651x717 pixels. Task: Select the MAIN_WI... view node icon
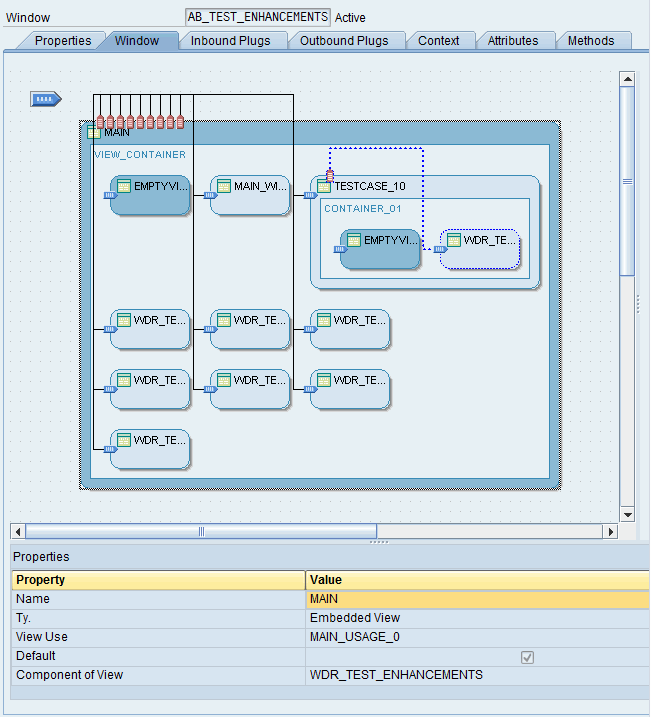point(224,186)
